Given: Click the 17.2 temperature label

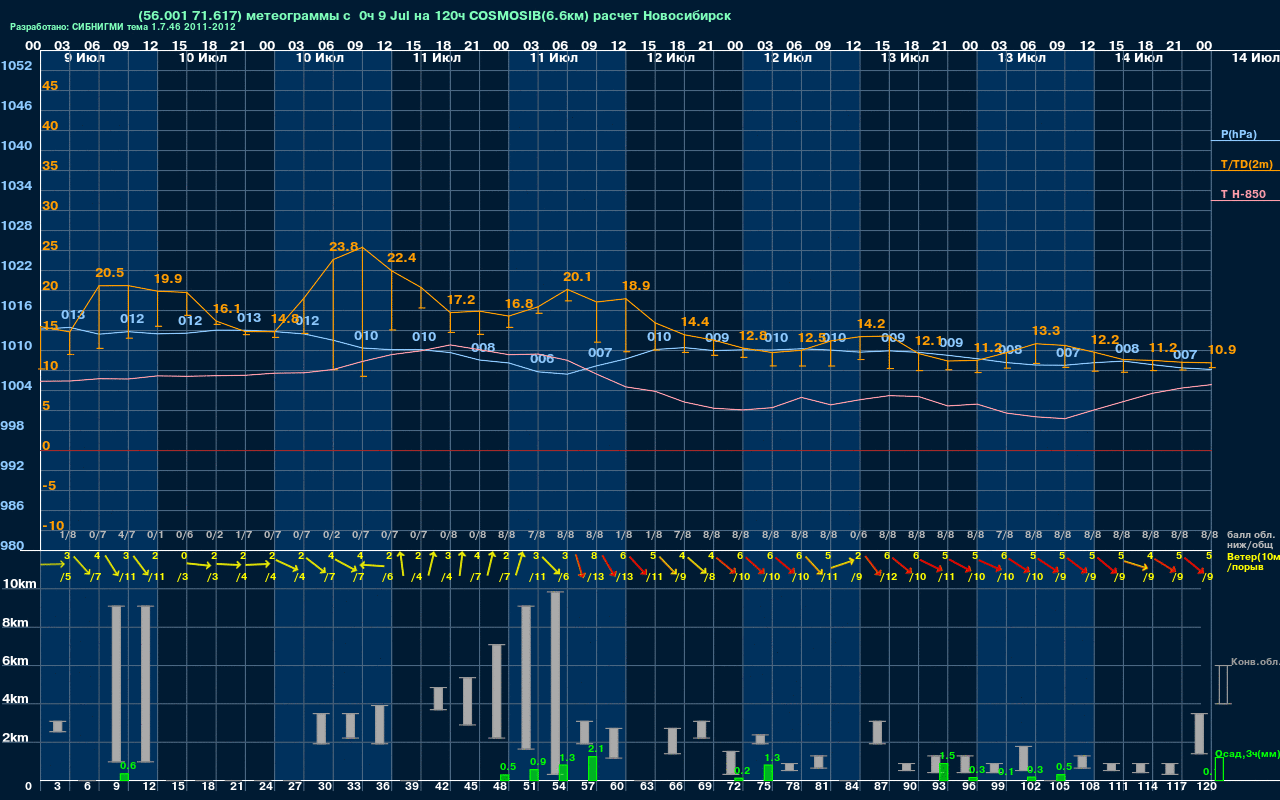Looking at the screenshot, I should coord(460,299).
